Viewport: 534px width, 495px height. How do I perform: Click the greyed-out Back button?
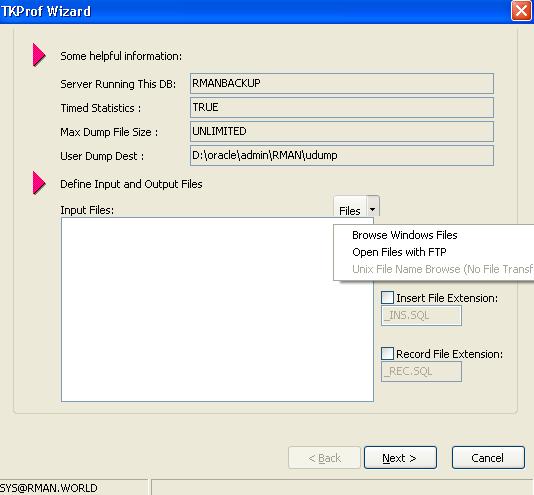pos(324,458)
